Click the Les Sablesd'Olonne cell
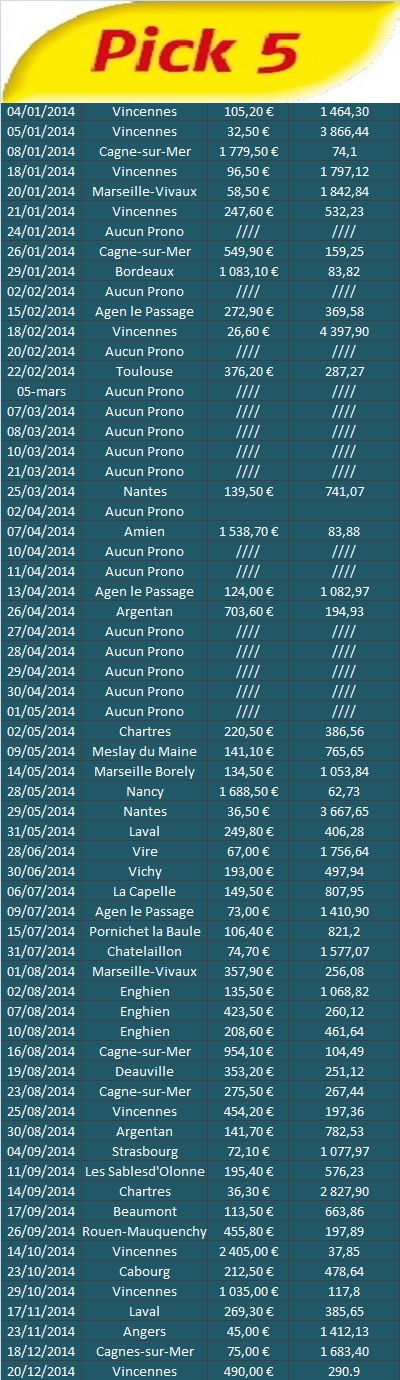400x1380 pixels. coord(145,1171)
